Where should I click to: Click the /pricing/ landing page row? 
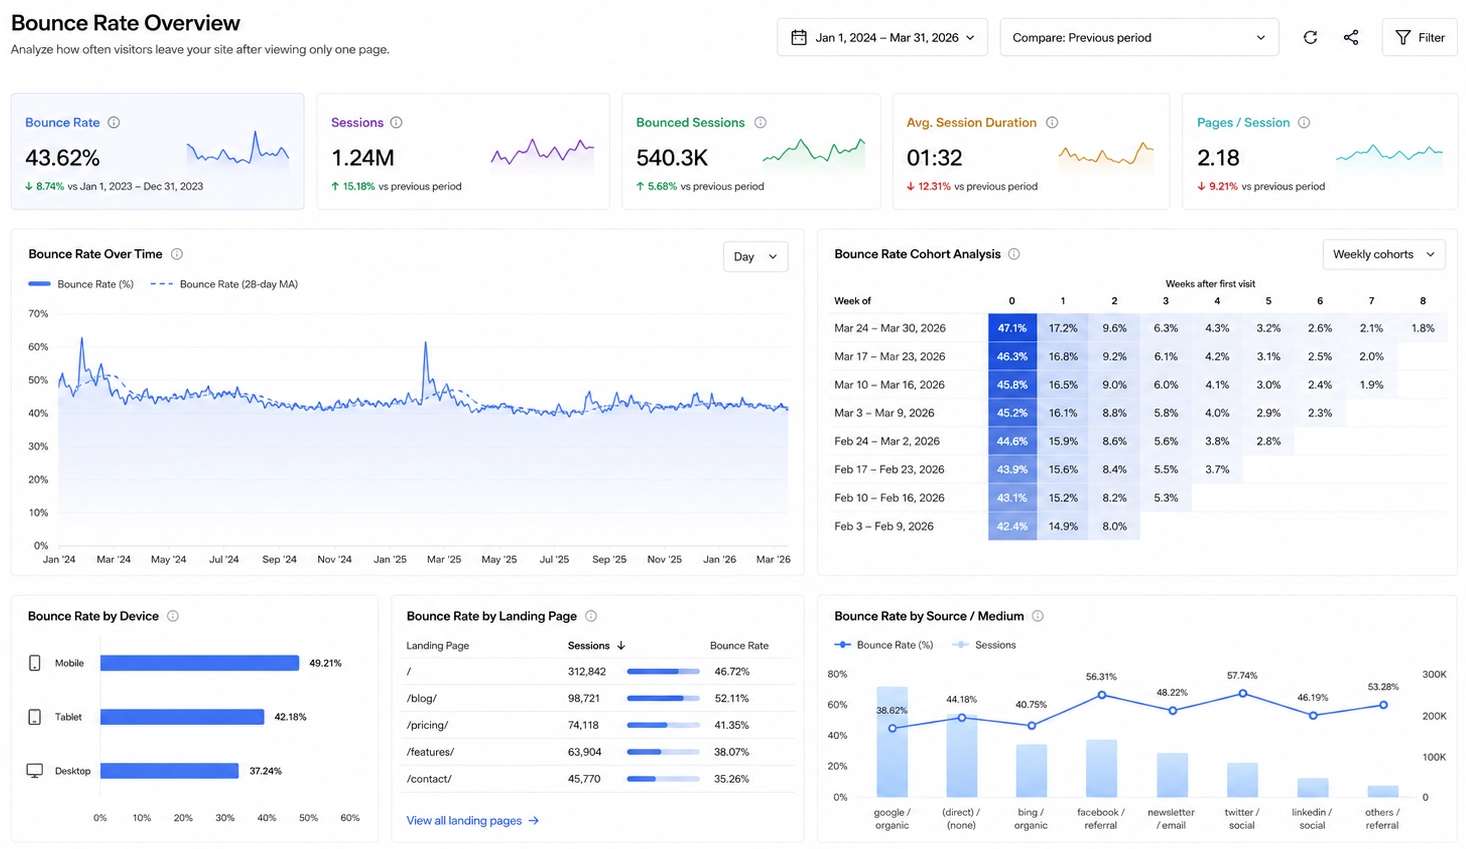coord(600,725)
